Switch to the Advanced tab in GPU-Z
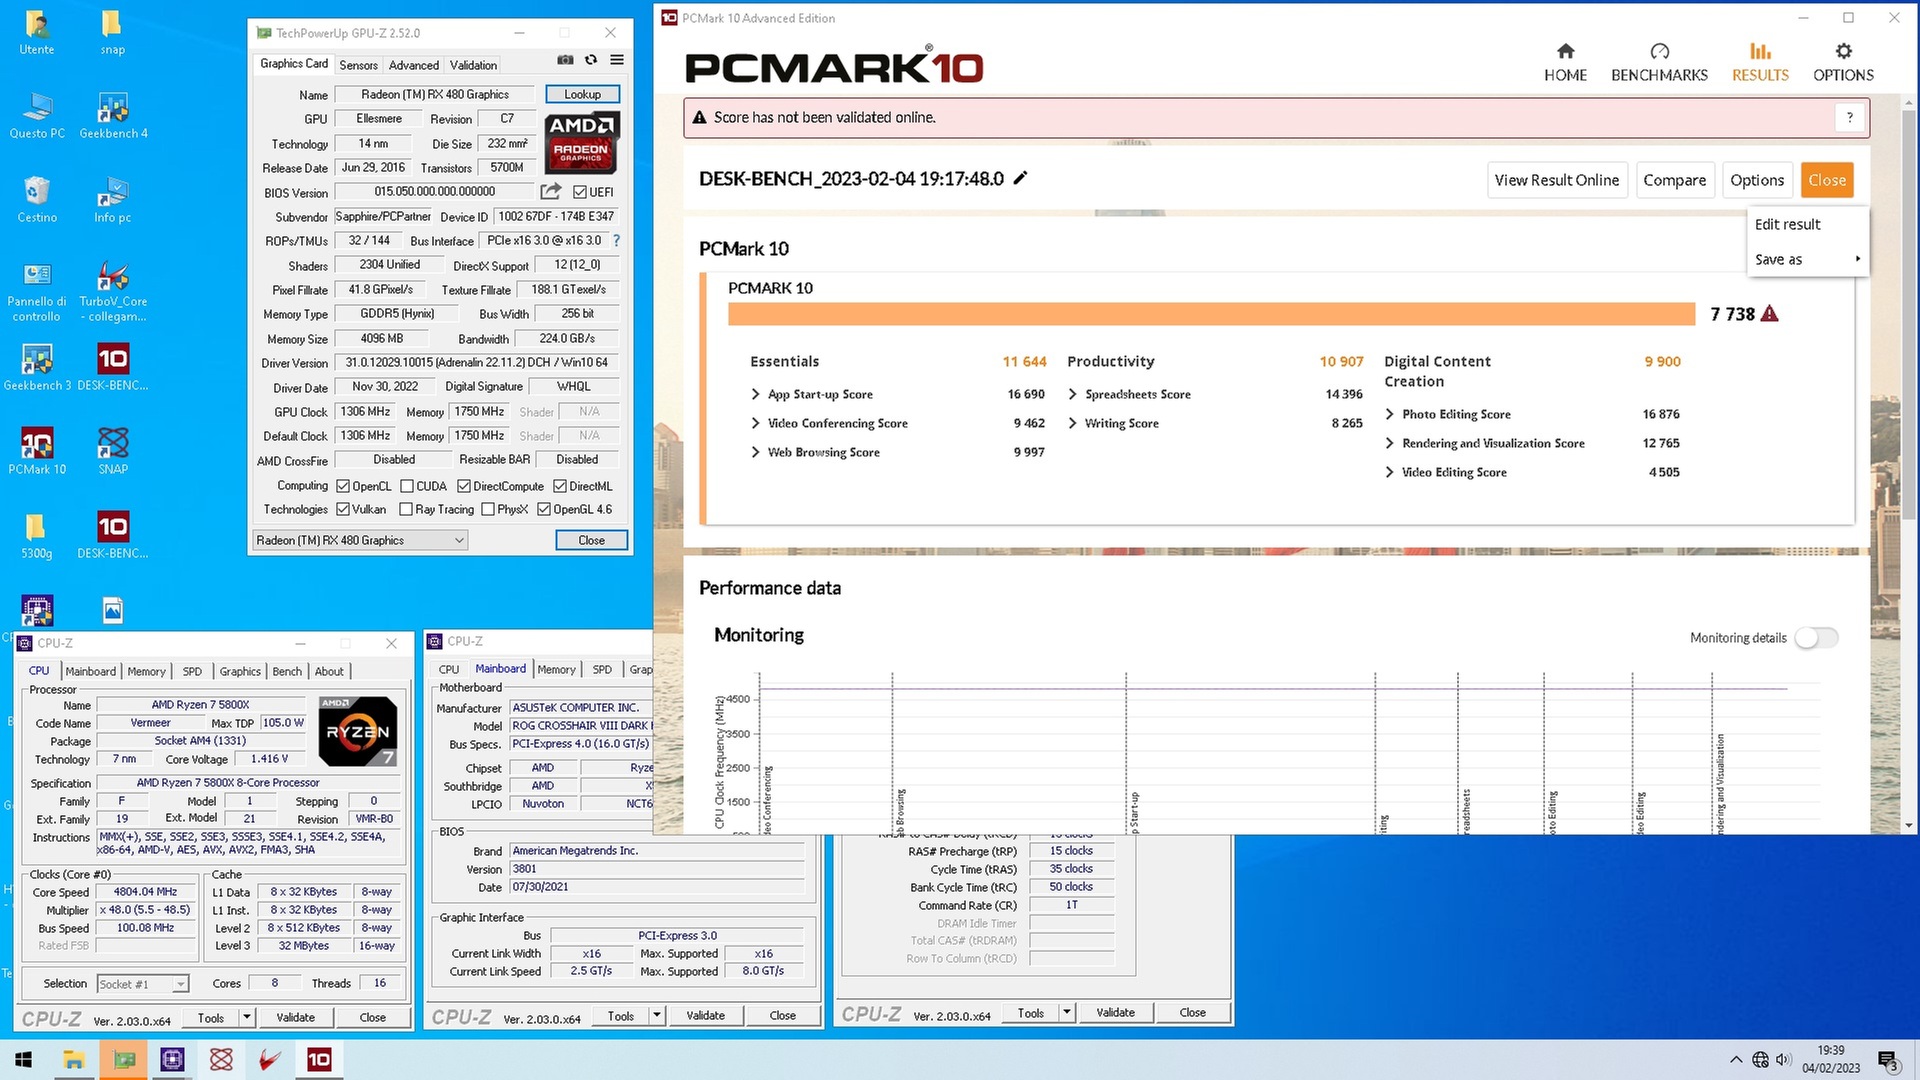Image resolution: width=1920 pixels, height=1080 pixels. pos(413,65)
